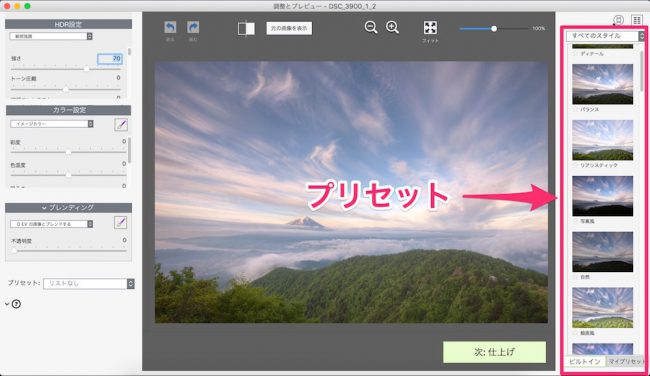The width and height of the screenshot is (650, 376).
Task: Click the トーン圧縮 slider handle
Action: [65, 89]
